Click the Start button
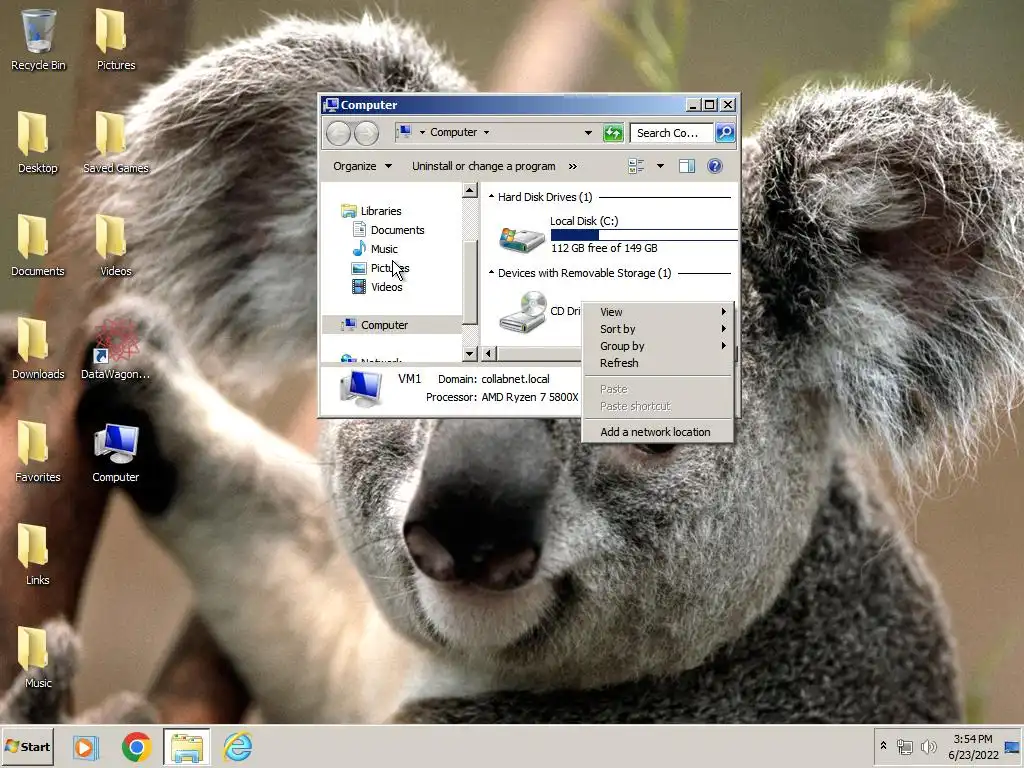The width and height of the screenshot is (1024, 768). (27, 746)
